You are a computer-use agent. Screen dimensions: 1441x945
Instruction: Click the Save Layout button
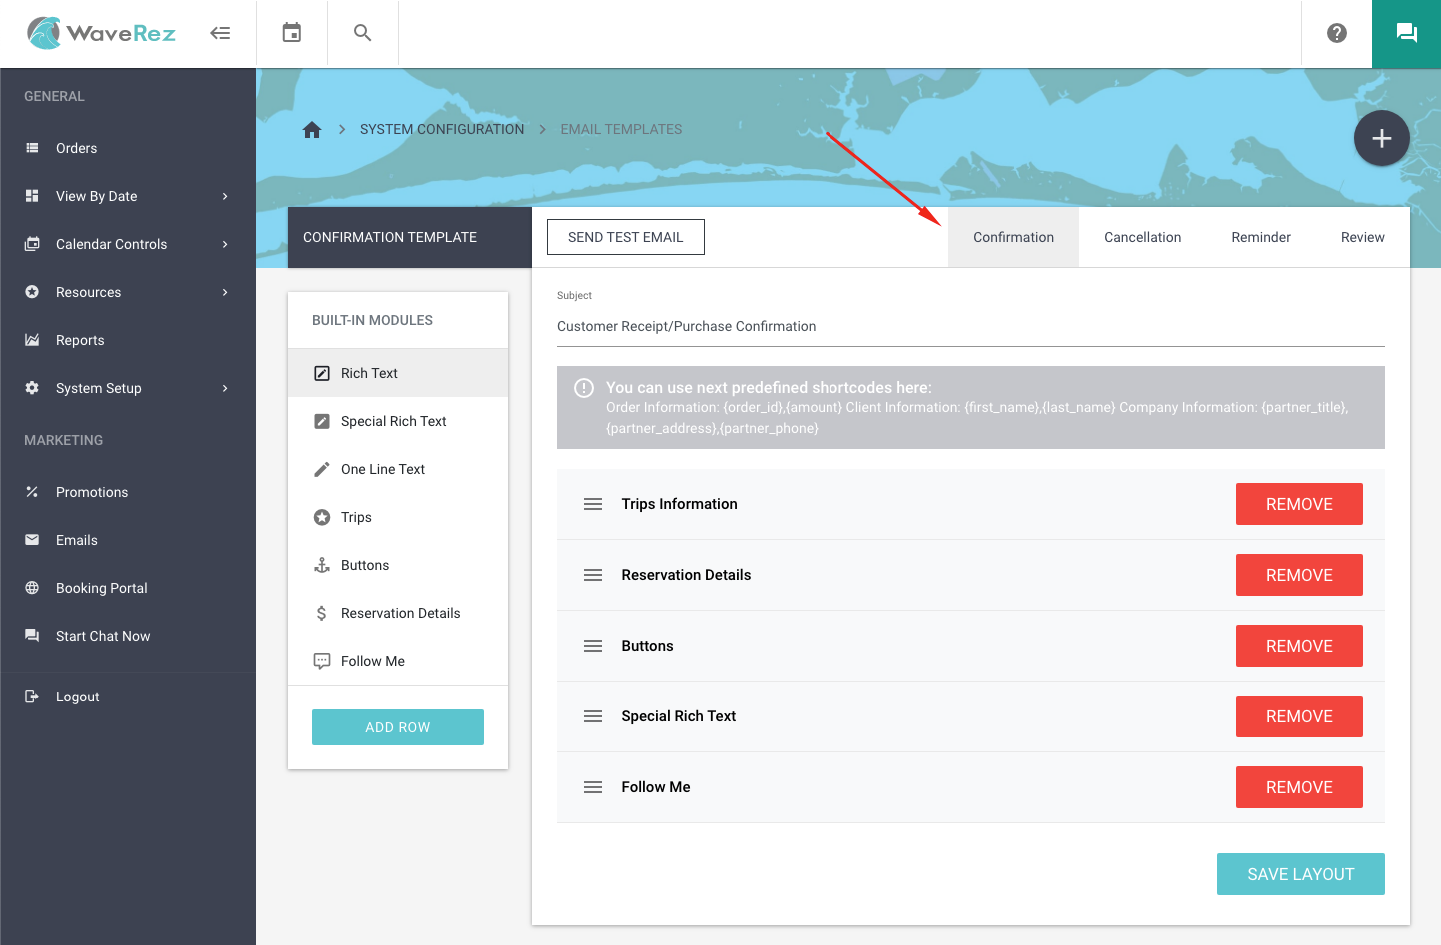tap(1300, 874)
